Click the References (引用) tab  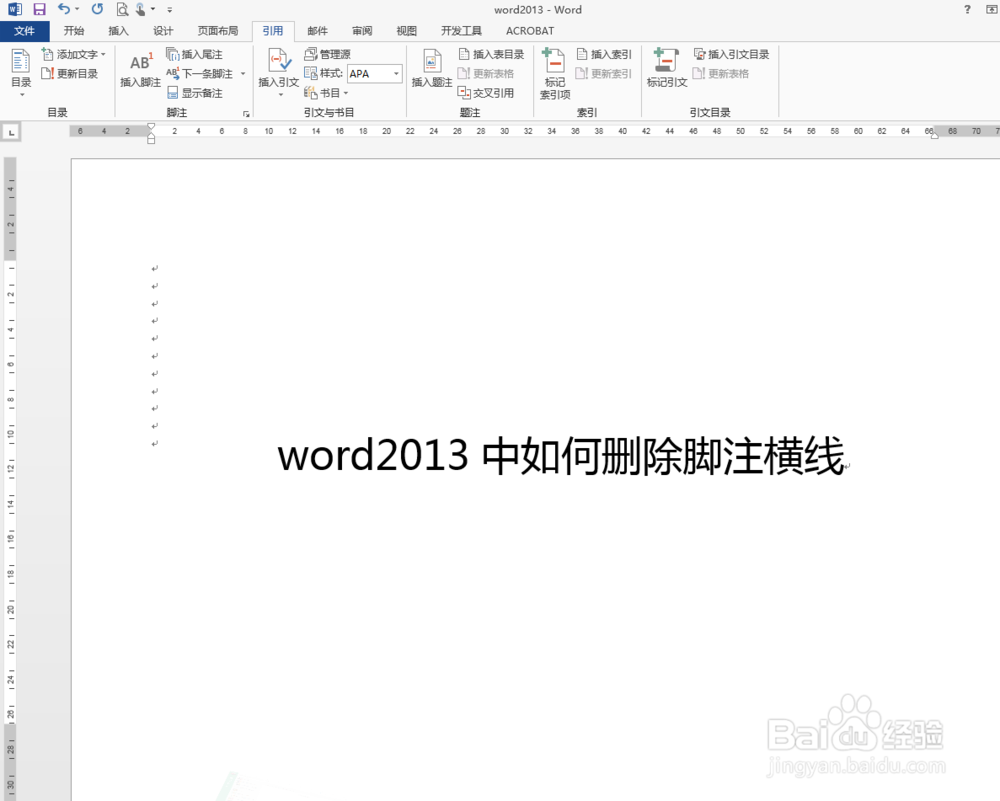click(273, 31)
